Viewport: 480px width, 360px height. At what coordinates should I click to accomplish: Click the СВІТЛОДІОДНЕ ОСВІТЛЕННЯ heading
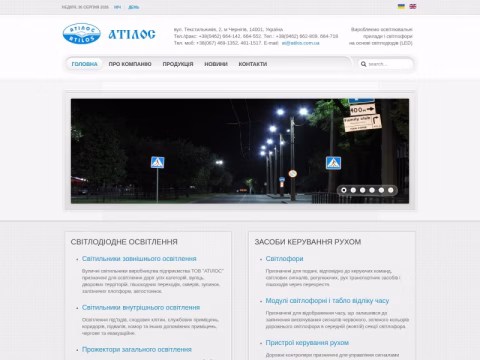point(124,242)
